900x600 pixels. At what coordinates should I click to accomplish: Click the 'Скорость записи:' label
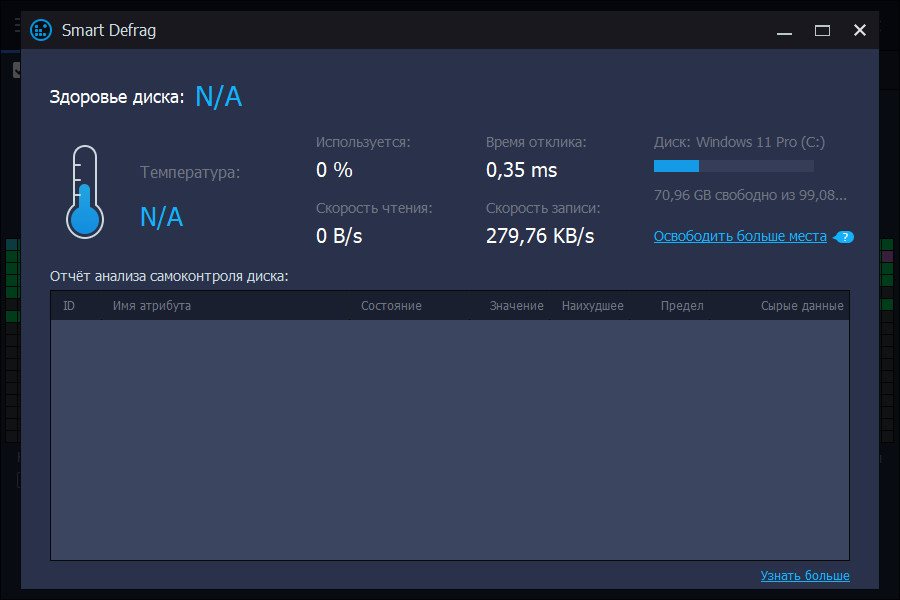[x=543, y=208]
